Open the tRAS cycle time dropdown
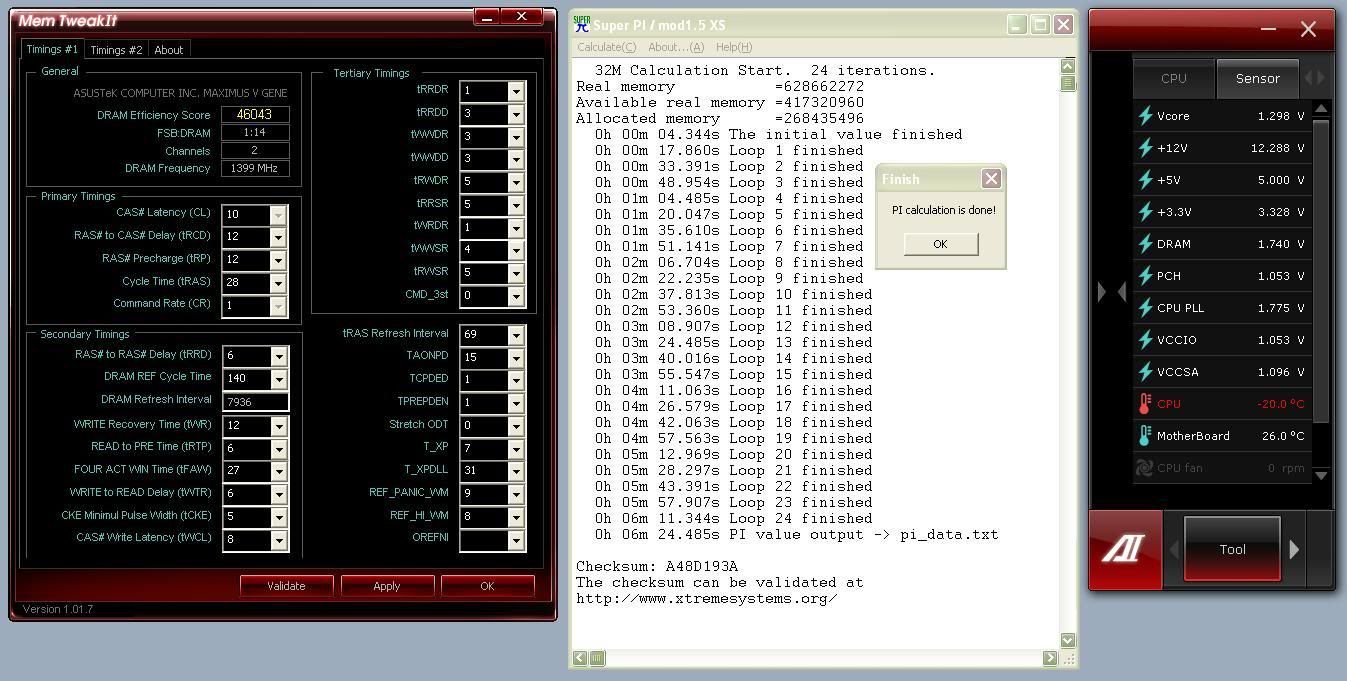 tap(278, 283)
